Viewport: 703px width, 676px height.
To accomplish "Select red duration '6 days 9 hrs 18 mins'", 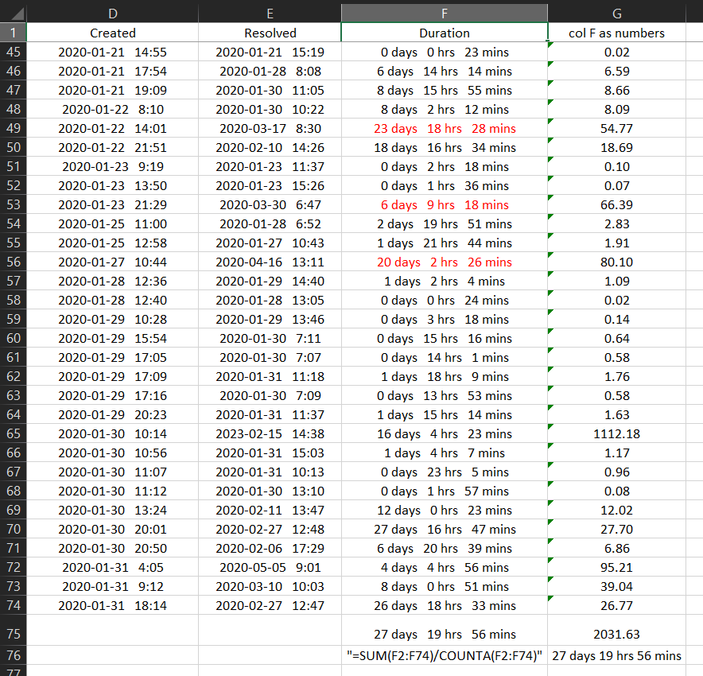I will (444, 205).
